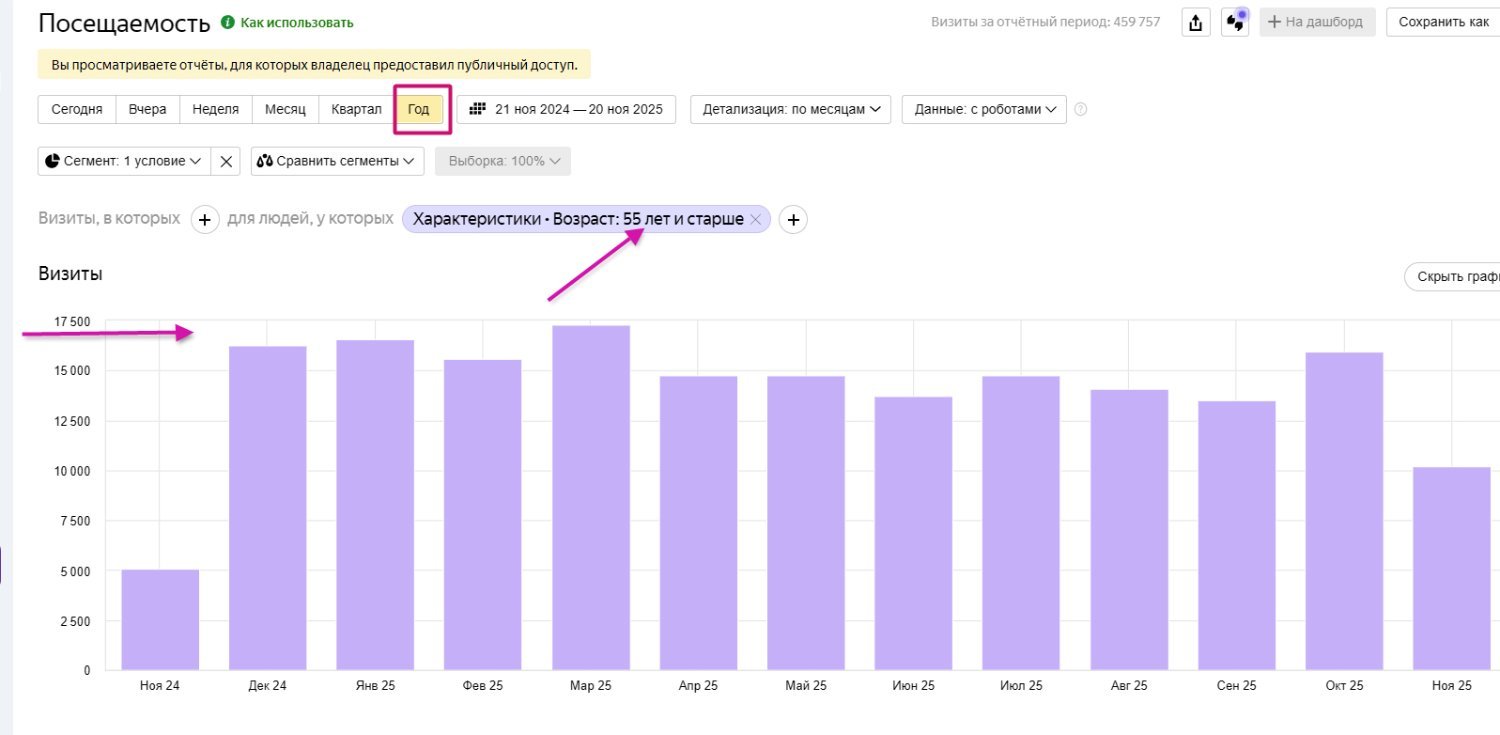Screen dimensions: 1500x735
Task: Expand the 'Сравнить сегменты' dropdown
Action: (337, 161)
